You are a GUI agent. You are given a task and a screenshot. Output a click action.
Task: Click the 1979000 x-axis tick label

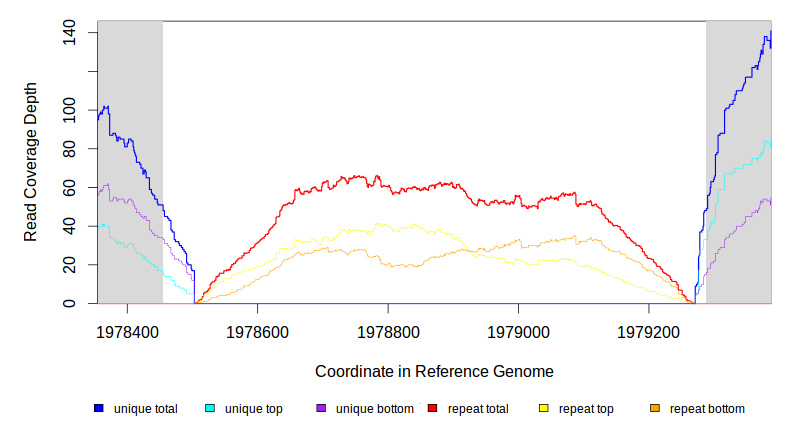tap(518, 330)
